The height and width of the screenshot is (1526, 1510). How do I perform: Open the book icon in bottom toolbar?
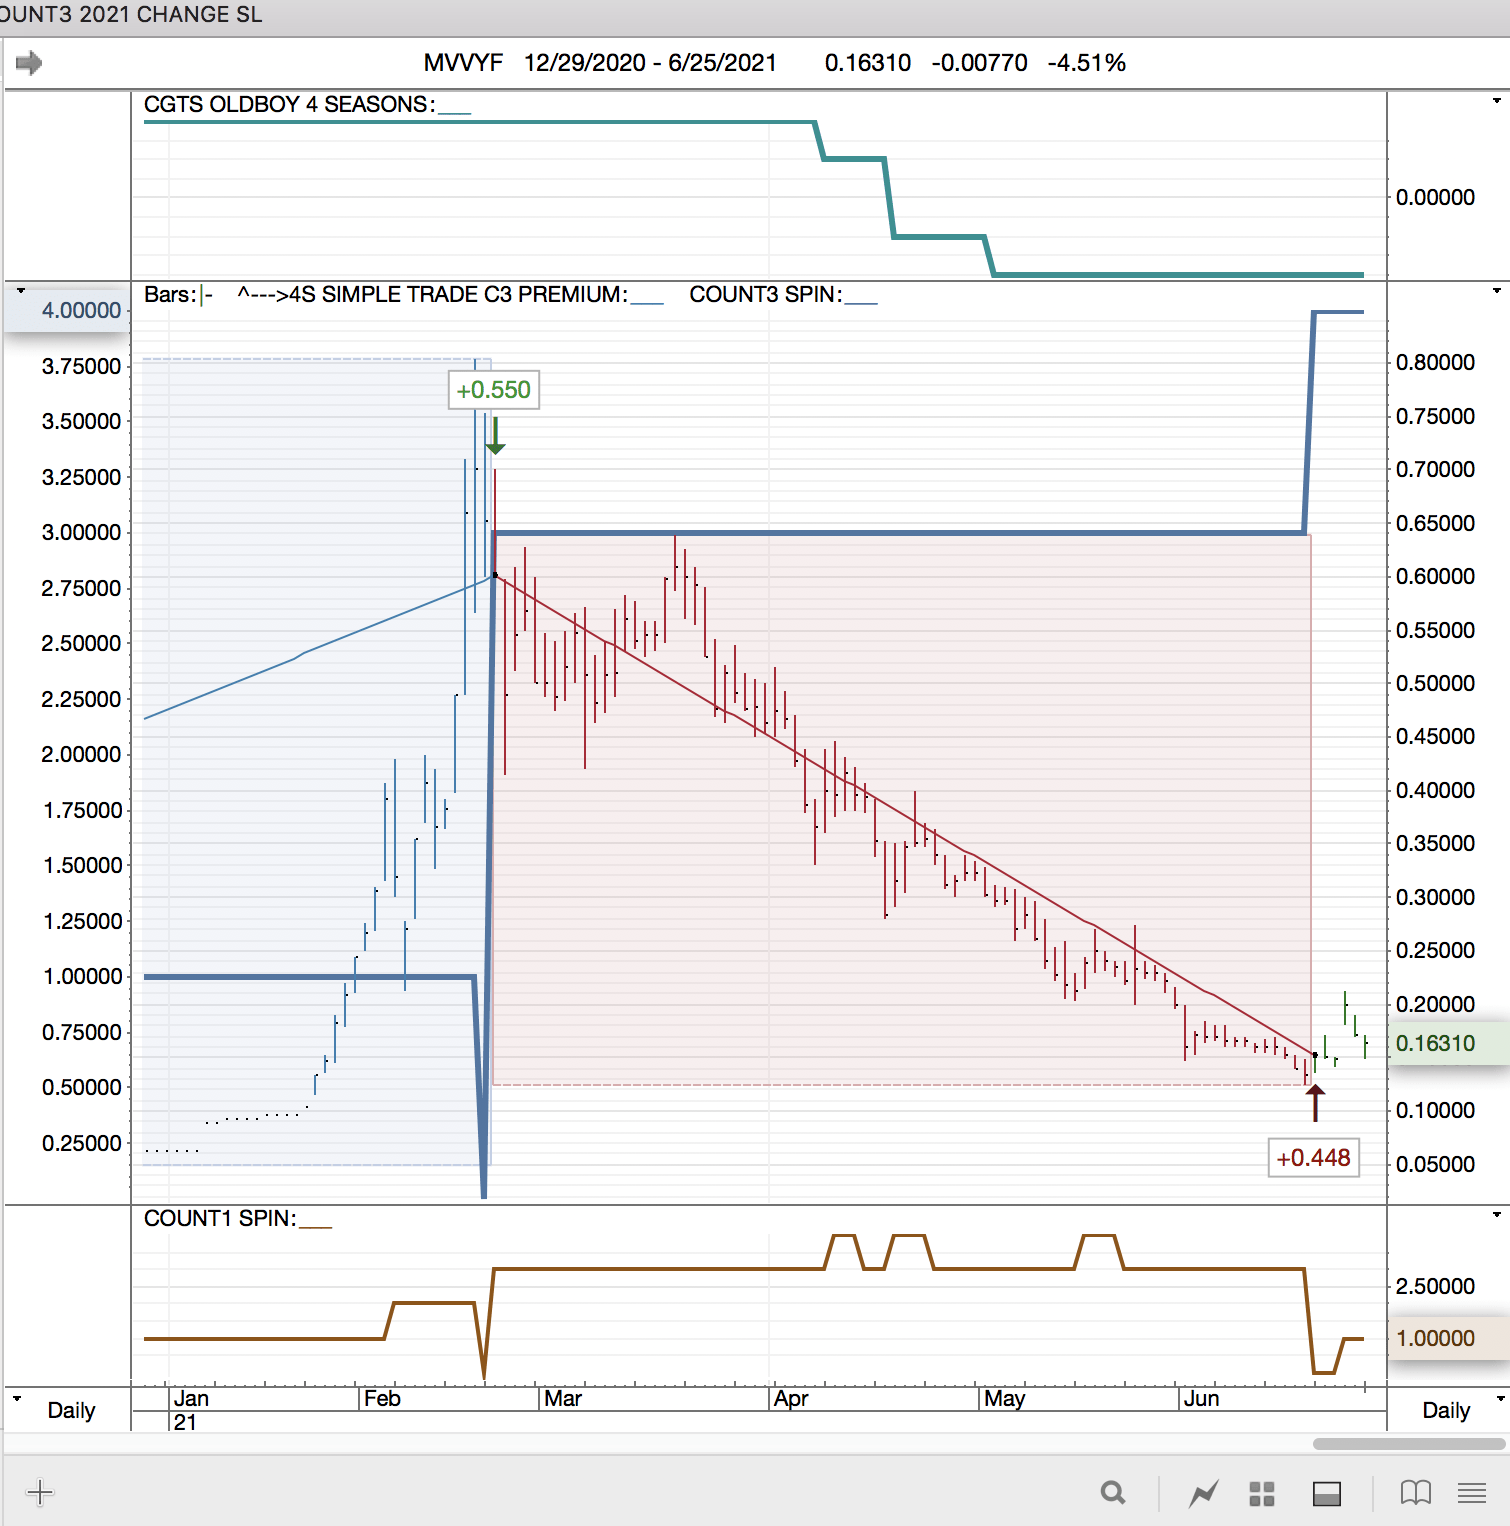[1415, 1493]
